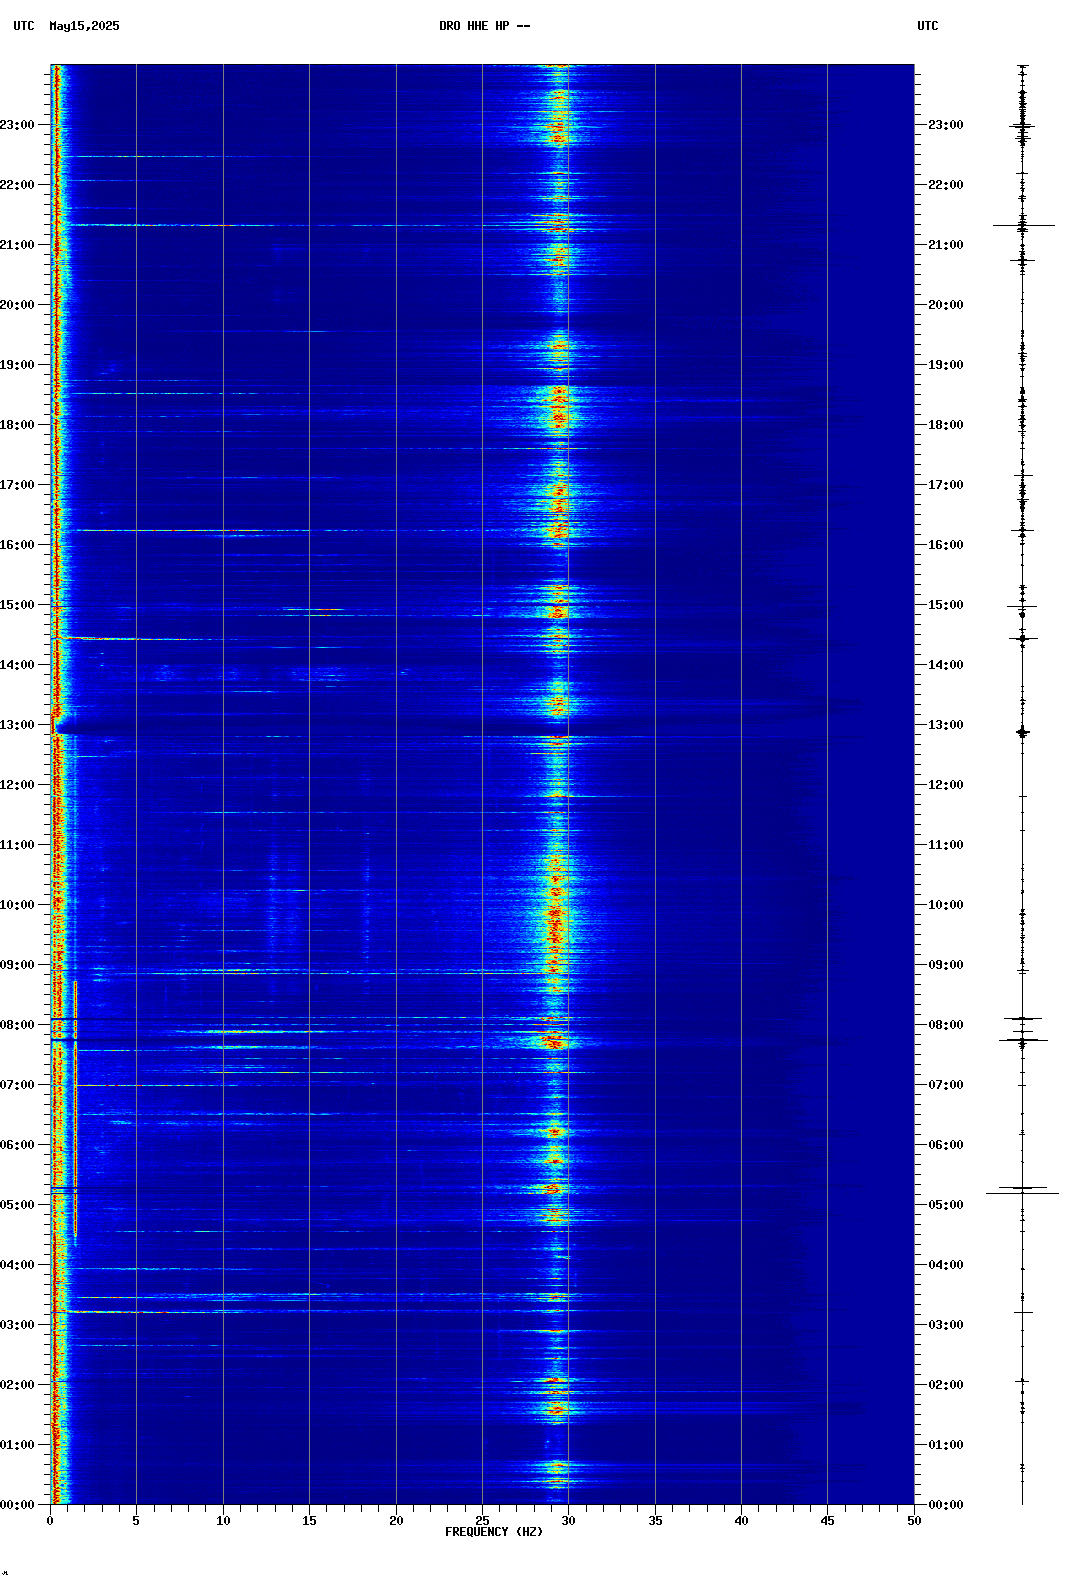
Task: Click the 15 Hz frequency axis label
Action: click(309, 1521)
